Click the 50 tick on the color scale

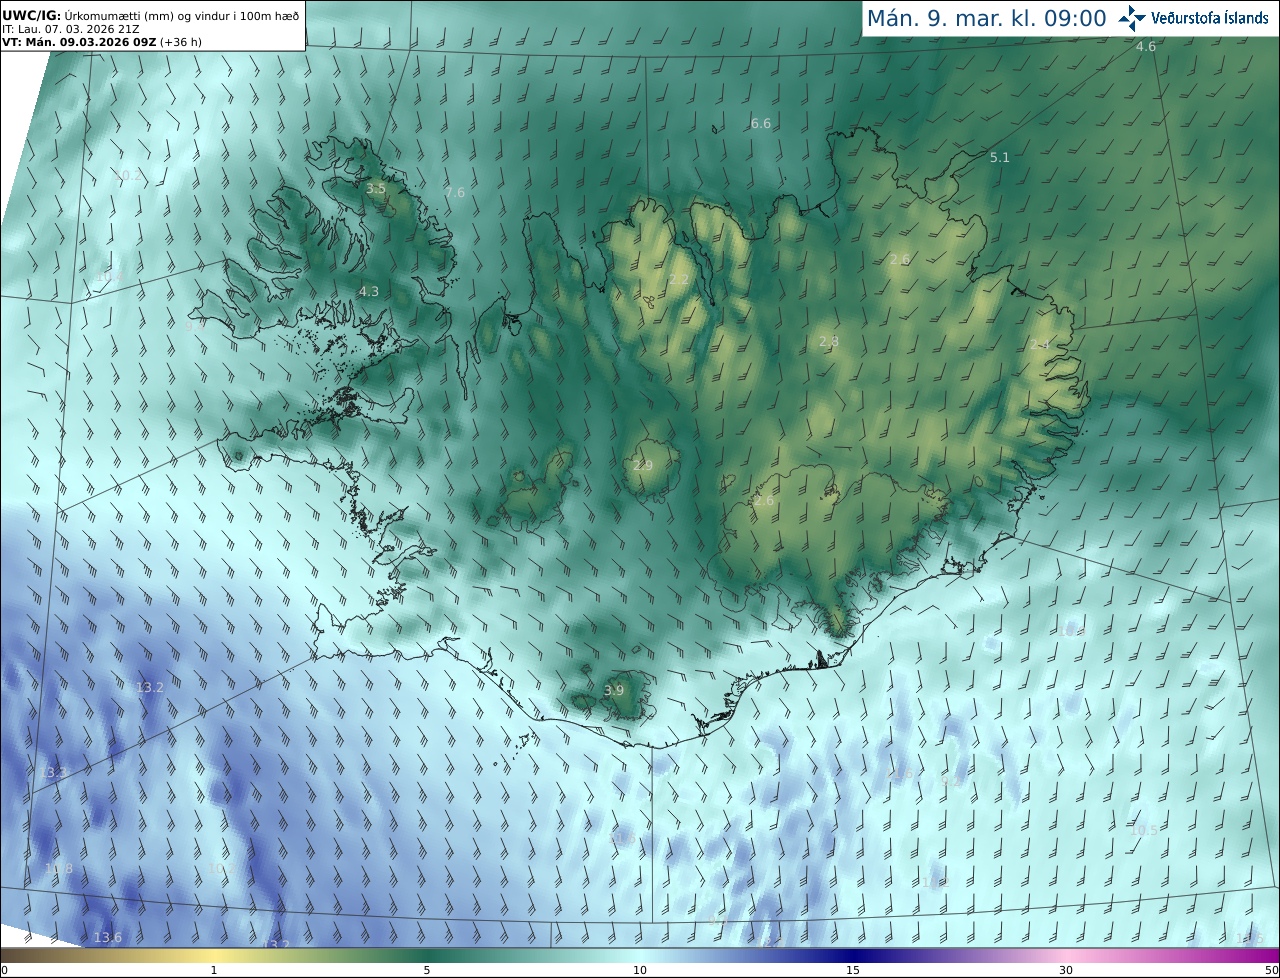click(1271, 970)
